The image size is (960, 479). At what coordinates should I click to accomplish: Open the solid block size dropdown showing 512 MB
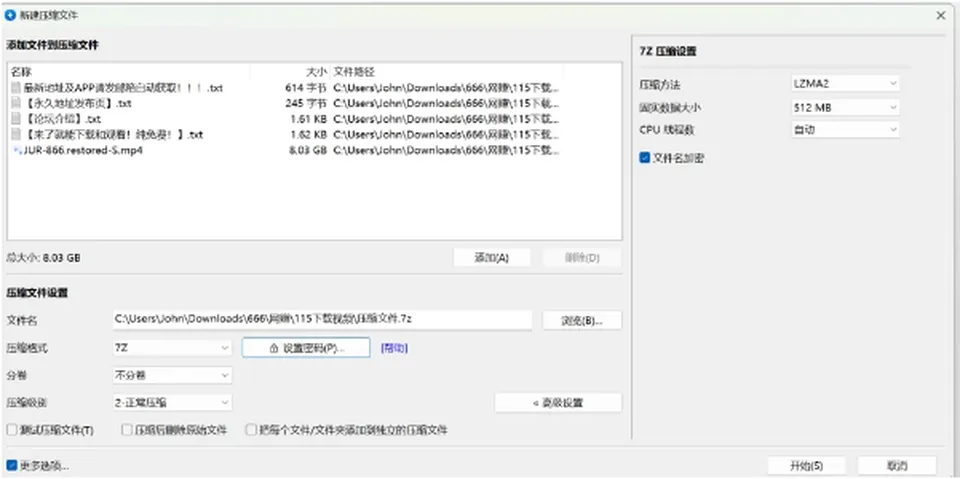pyautogui.click(x=846, y=108)
